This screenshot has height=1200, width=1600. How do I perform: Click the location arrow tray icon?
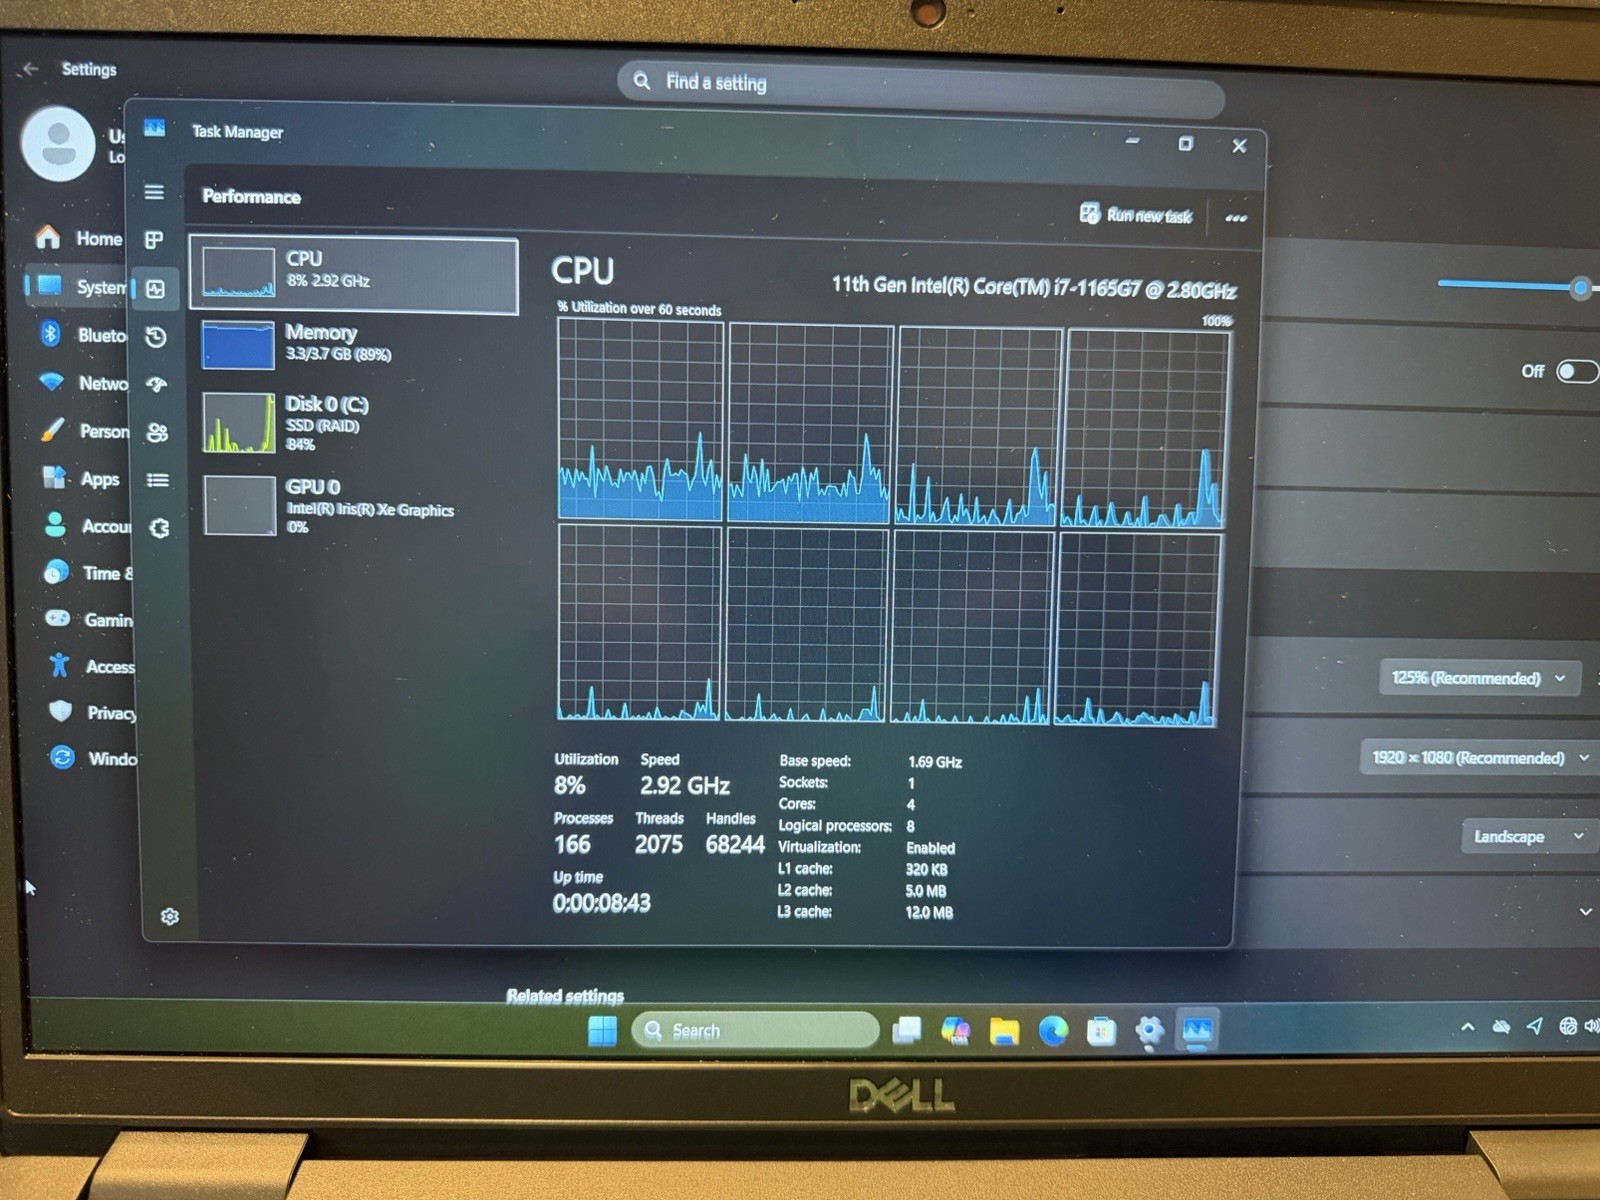tap(1535, 1026)
